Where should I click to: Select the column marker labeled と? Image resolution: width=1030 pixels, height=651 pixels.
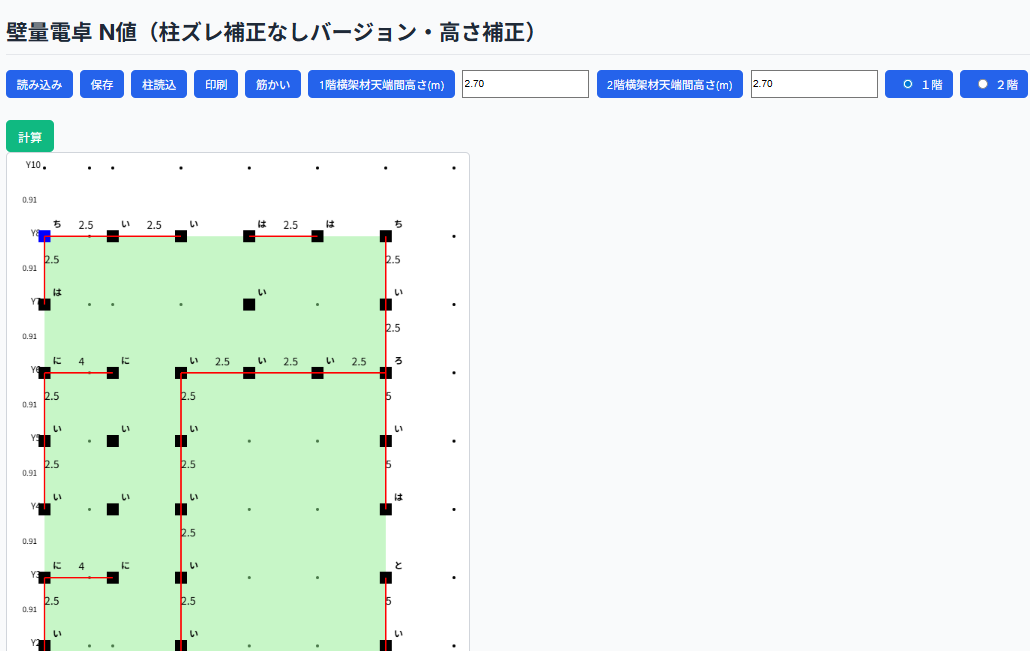(386, 578)
